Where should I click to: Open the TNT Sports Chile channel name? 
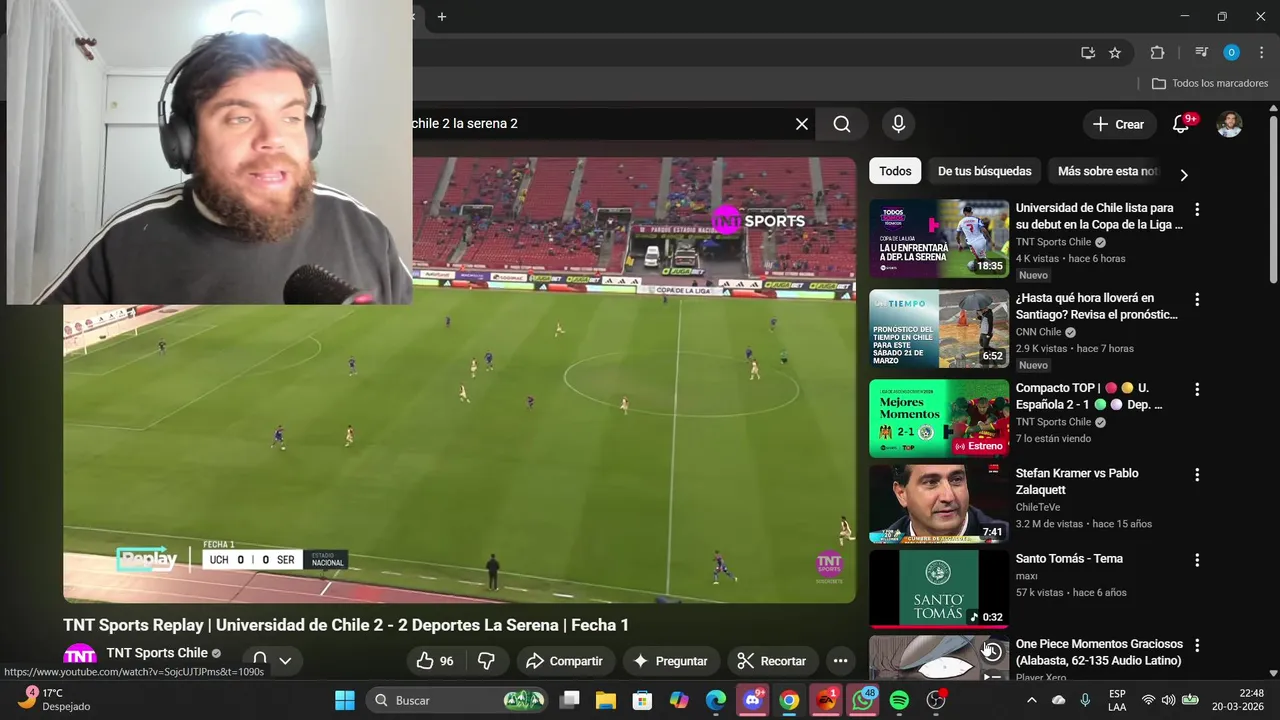pos(157,653)
